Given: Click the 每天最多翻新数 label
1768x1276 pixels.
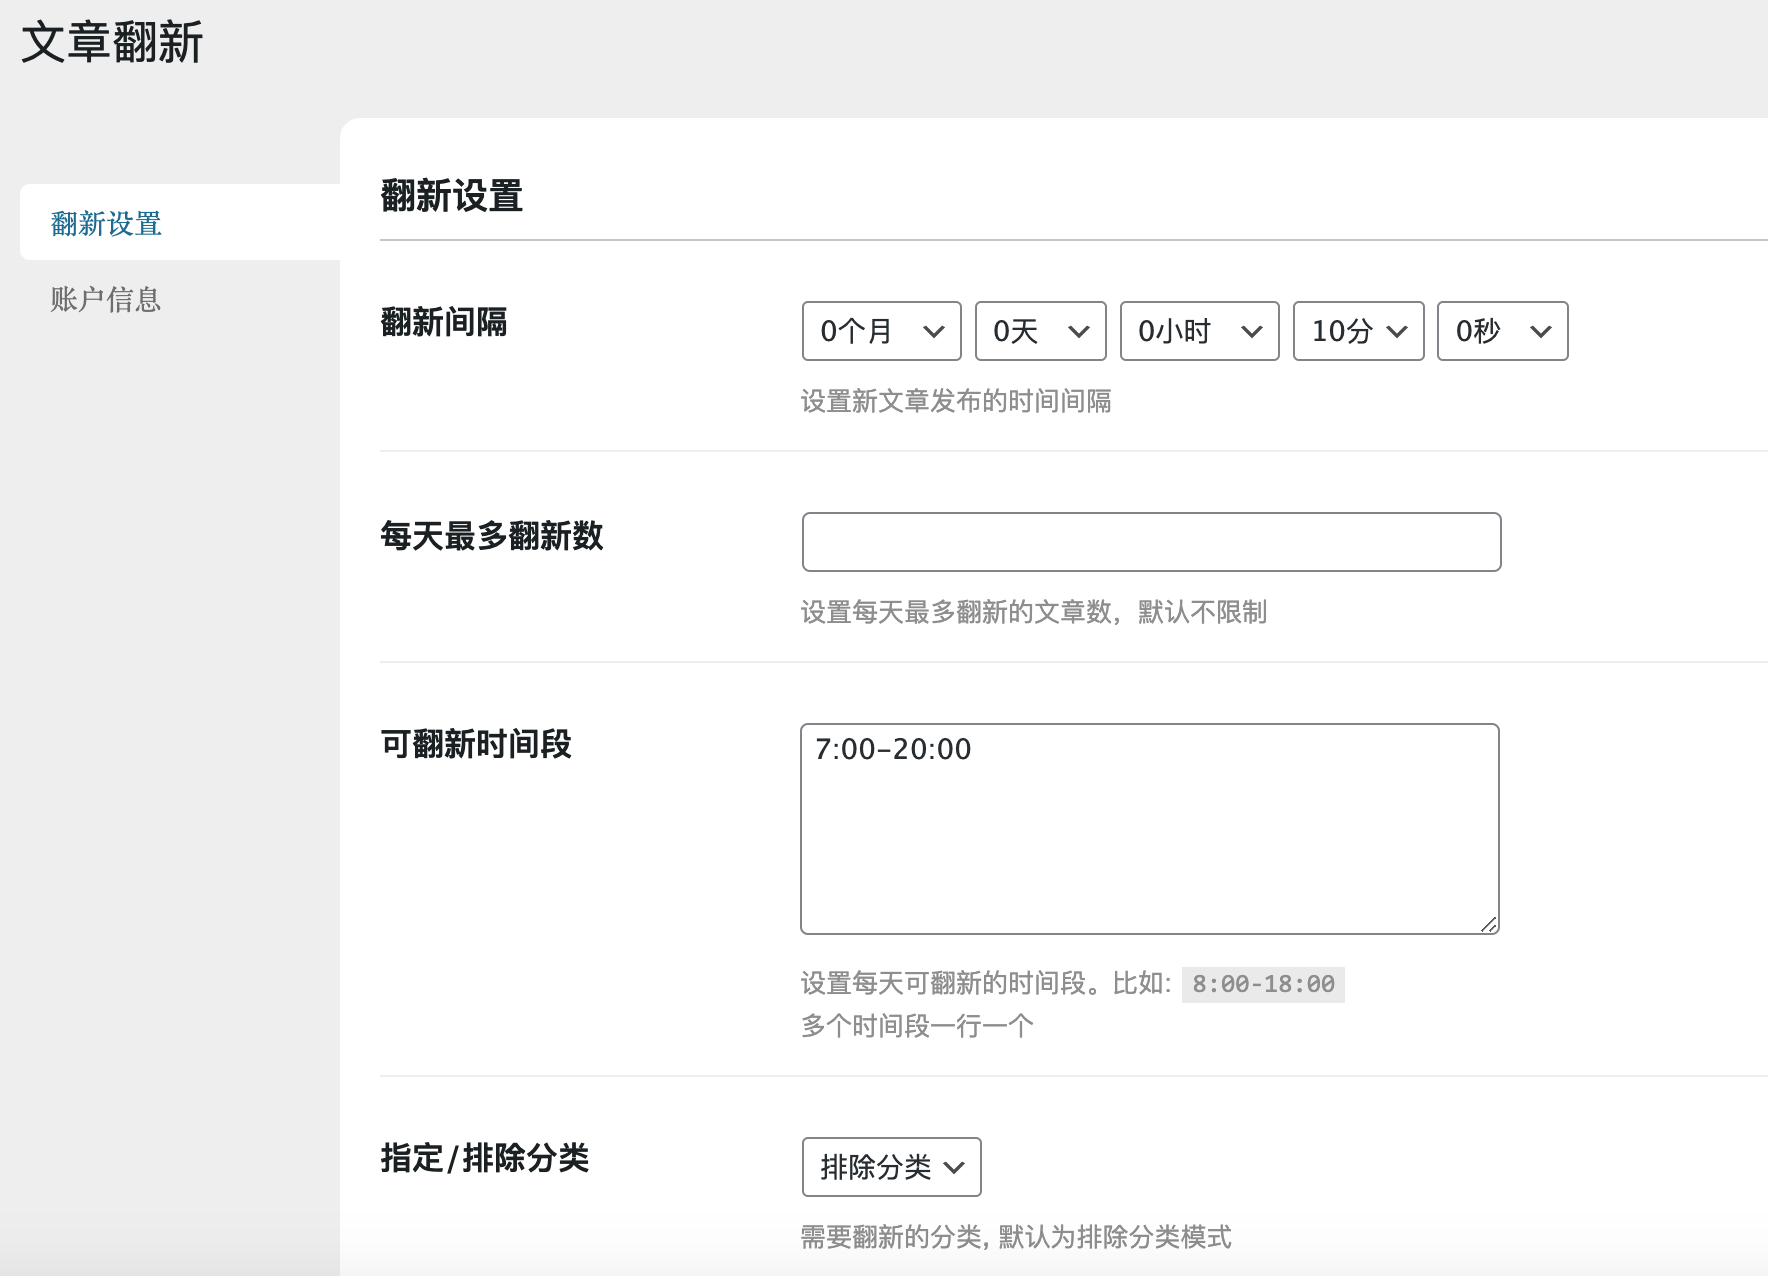Looking at the screenshot, I should [491, 537].
